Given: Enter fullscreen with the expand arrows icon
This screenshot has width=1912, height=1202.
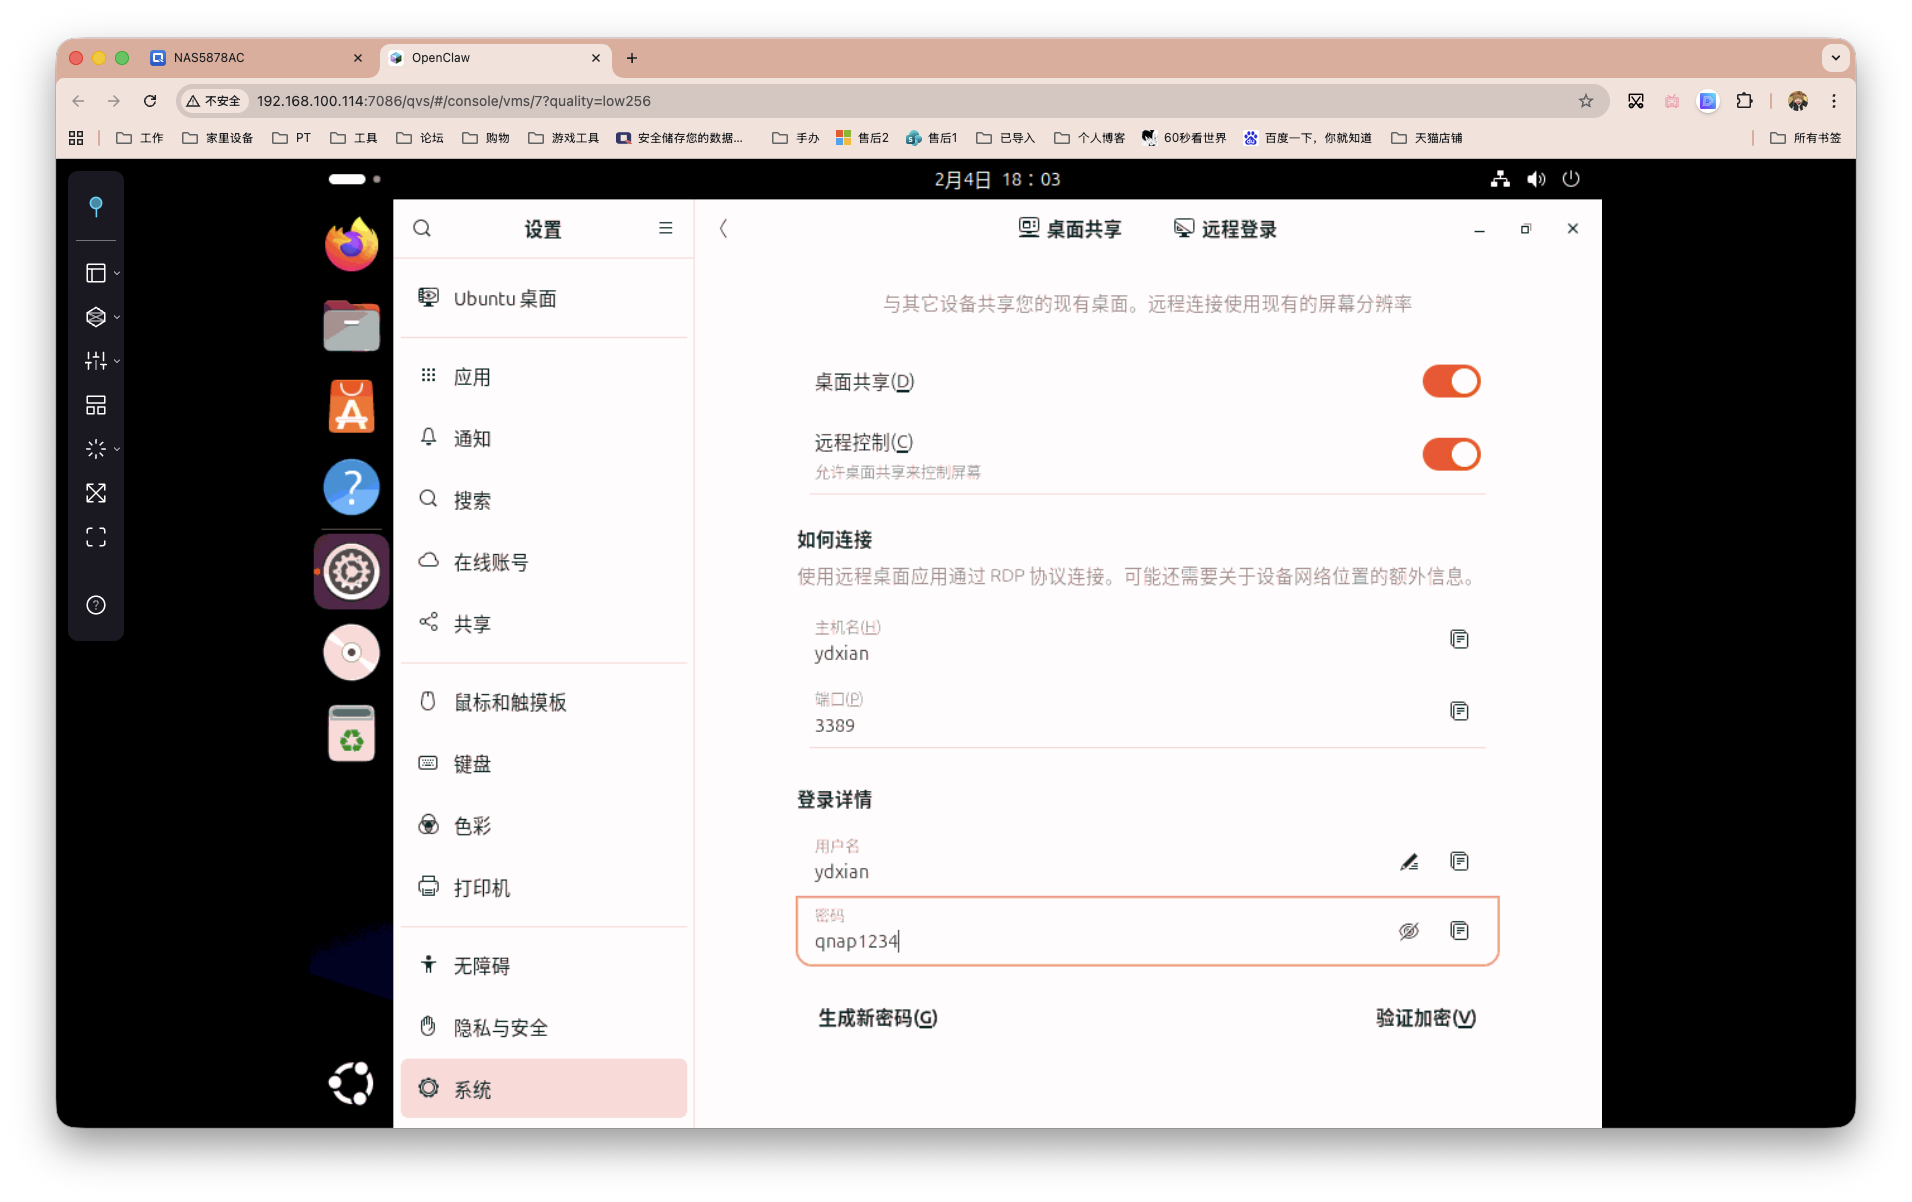Looking at the screenshot, I should click(x=96, y=492).
